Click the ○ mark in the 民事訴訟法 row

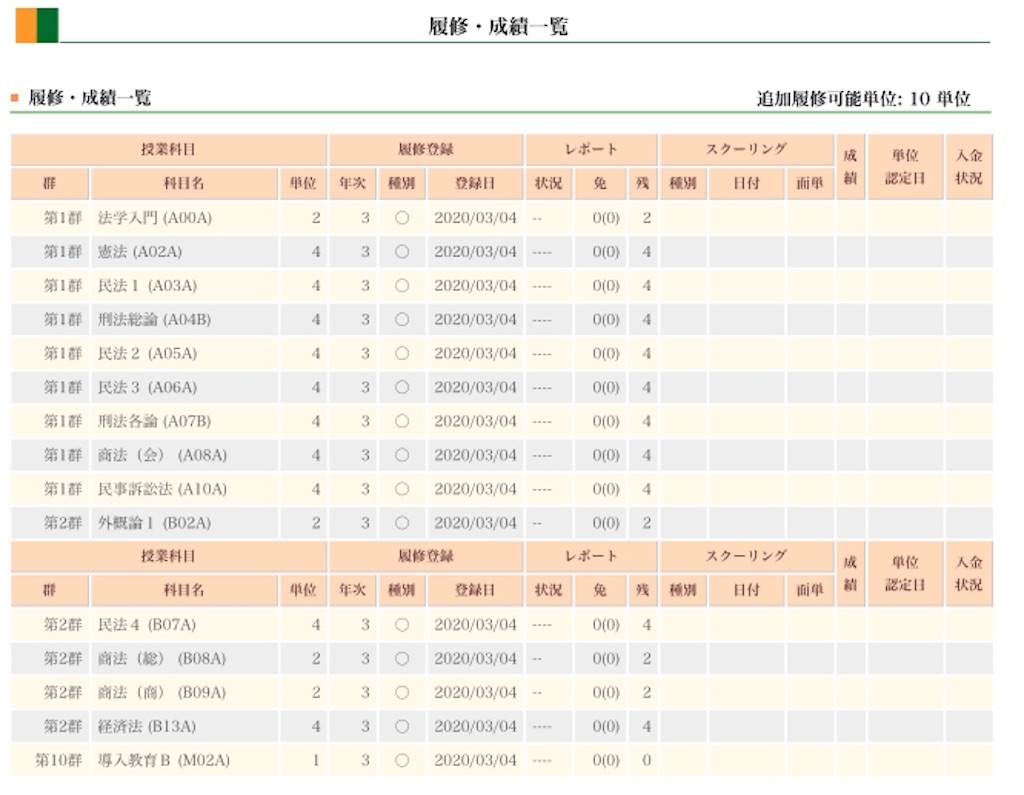[x=402, y=490]
